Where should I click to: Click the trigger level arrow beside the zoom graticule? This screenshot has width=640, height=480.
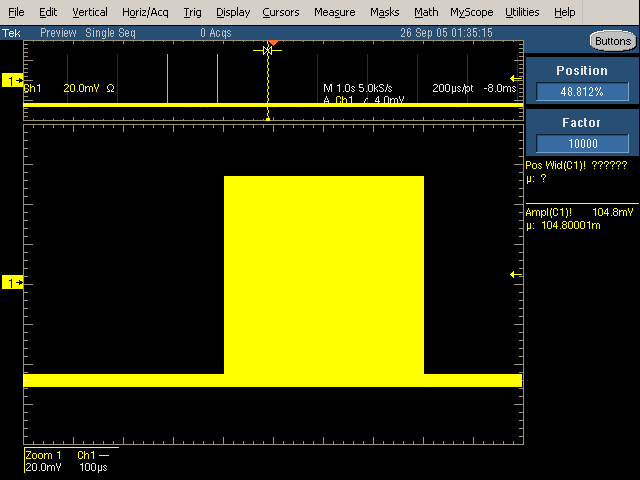pyautogui.click(x=516, y=274)
